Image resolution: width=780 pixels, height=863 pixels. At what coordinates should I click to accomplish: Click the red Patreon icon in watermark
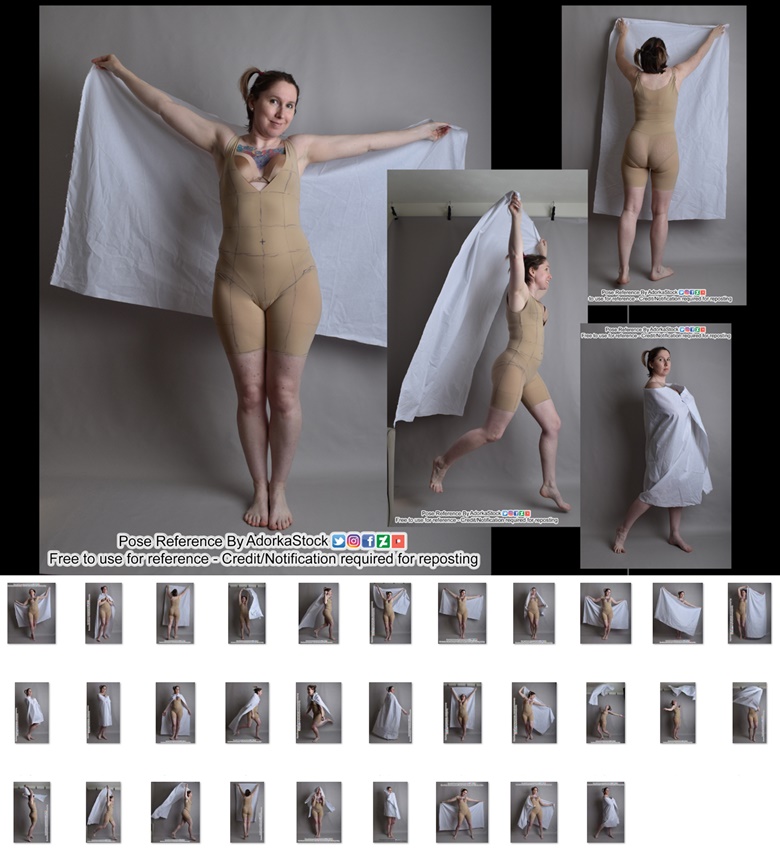[x=399, y=541]
